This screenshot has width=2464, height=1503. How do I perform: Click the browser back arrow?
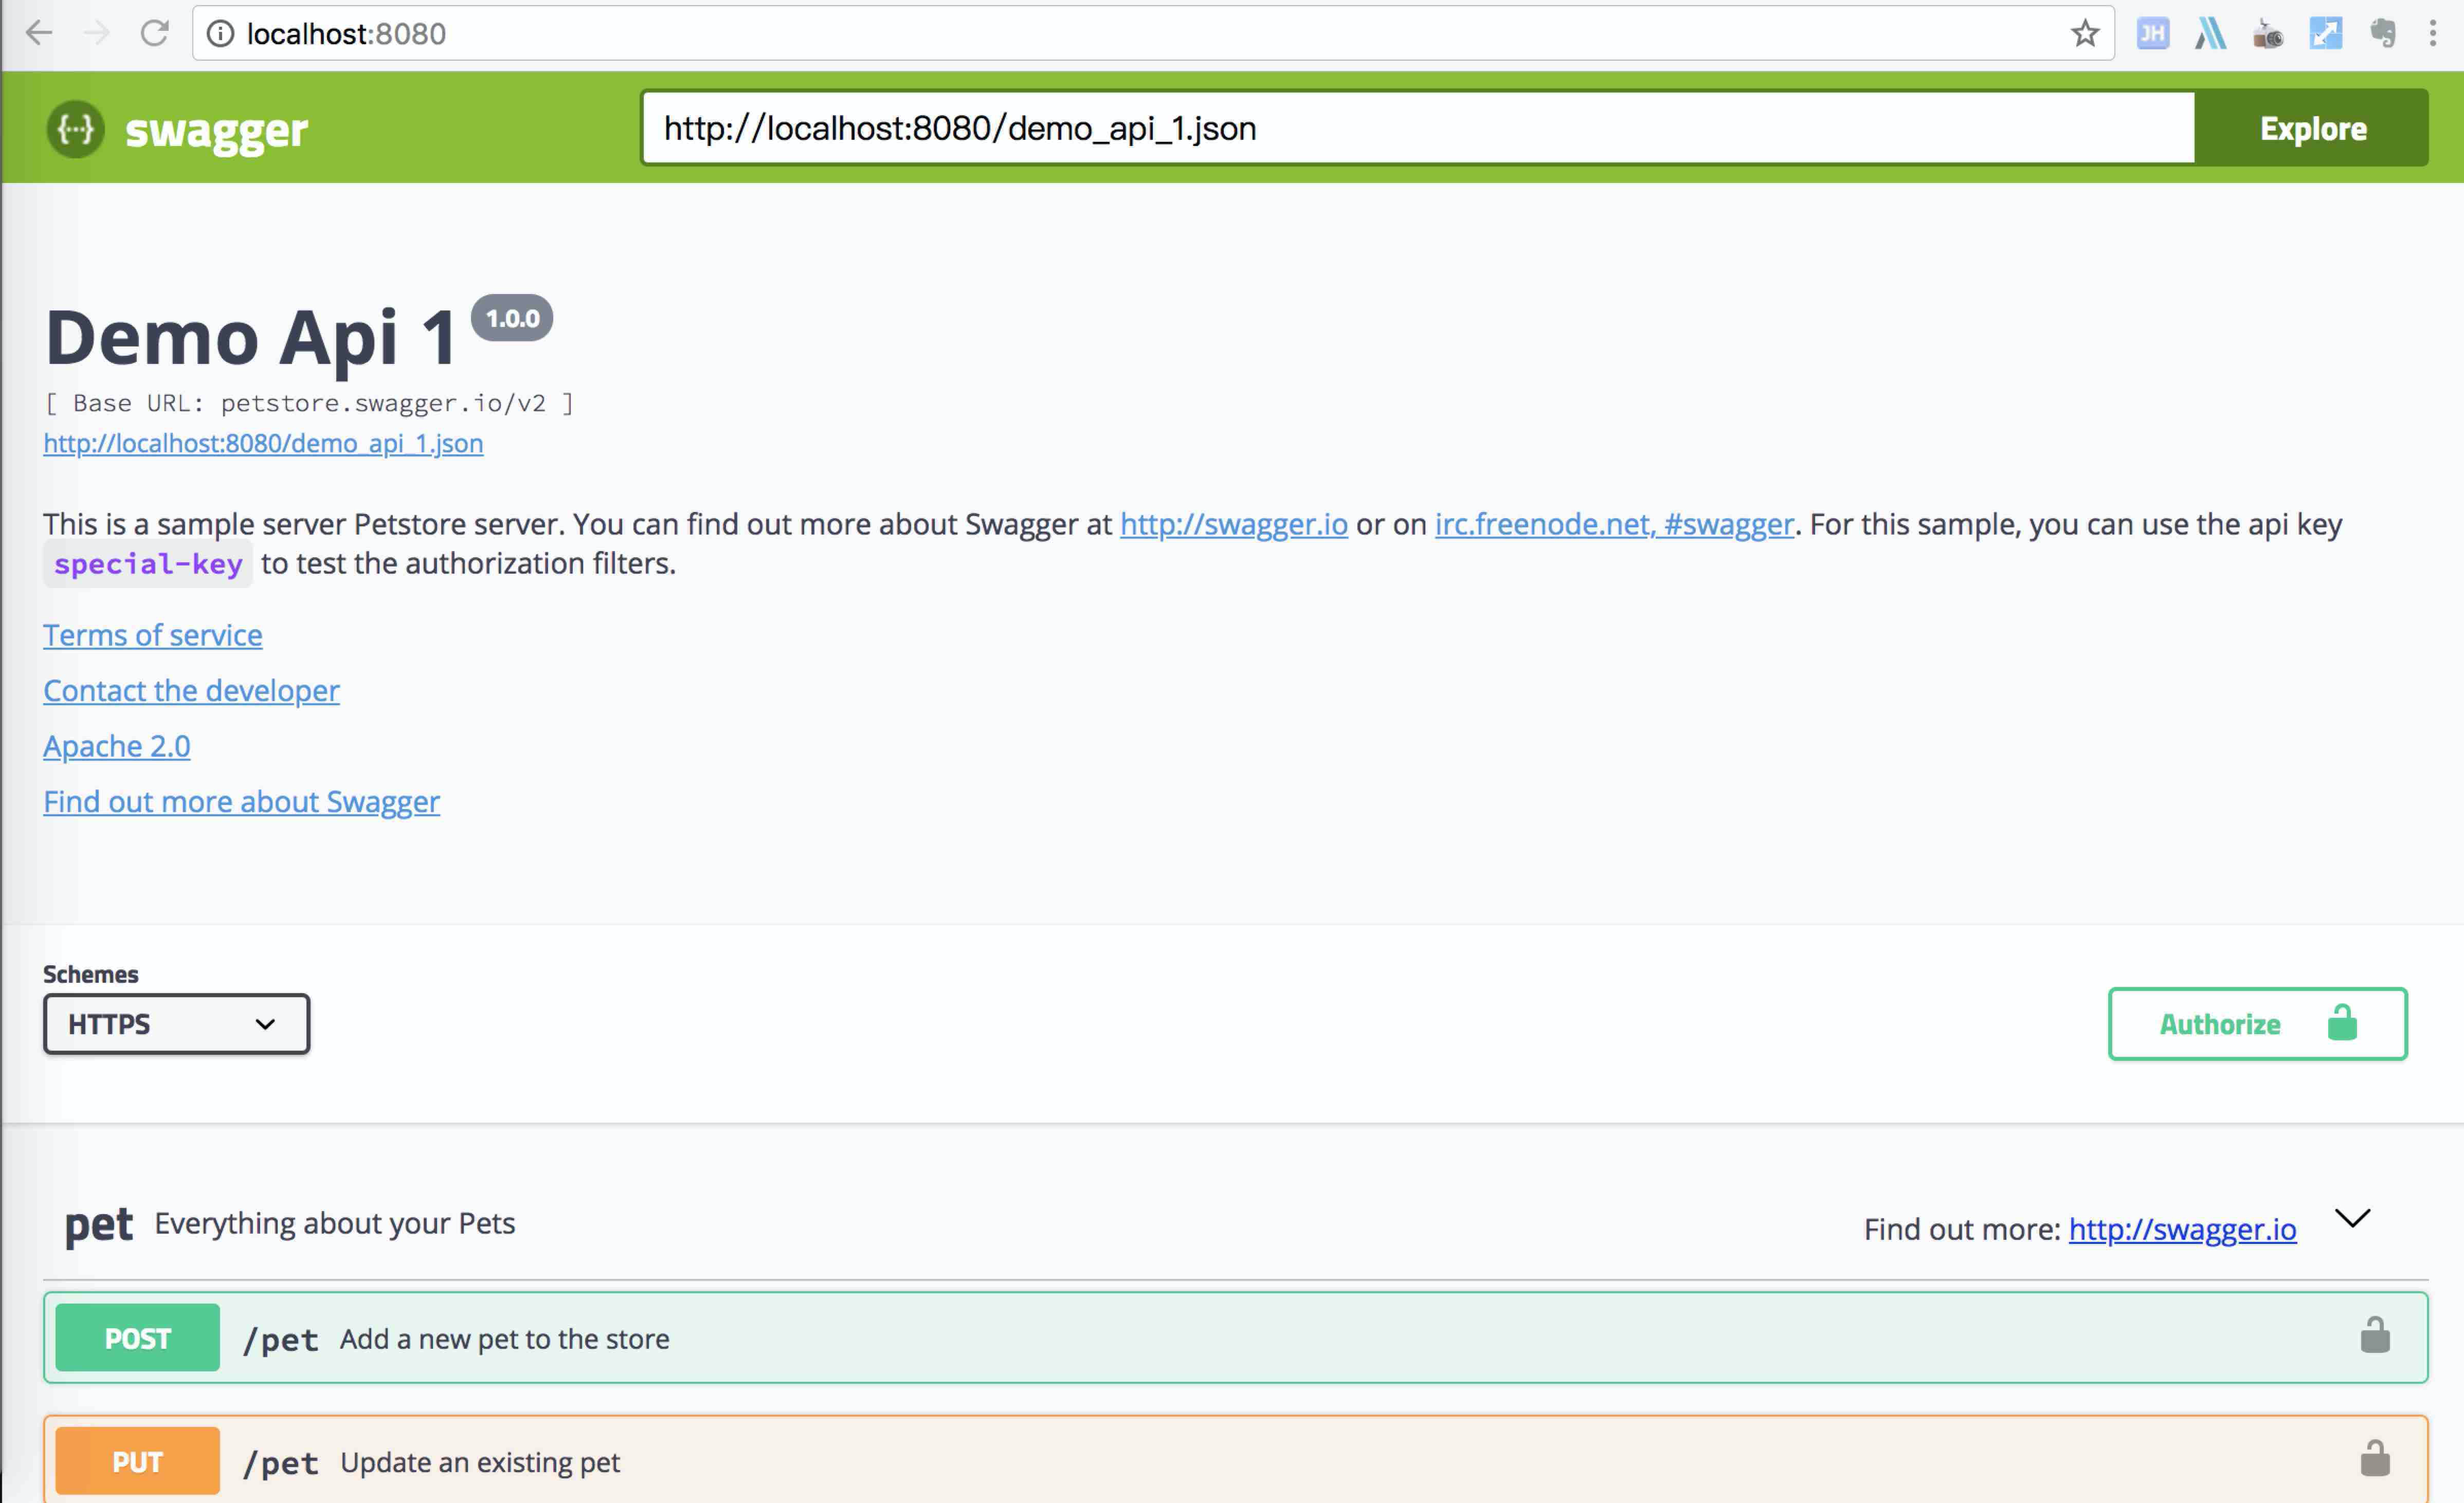point(38,34)
